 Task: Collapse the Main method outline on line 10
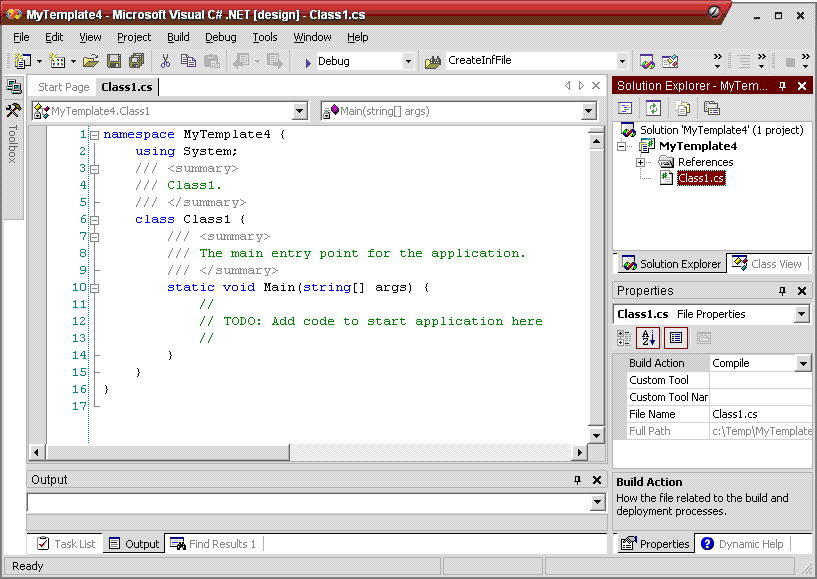click(95, 288)
